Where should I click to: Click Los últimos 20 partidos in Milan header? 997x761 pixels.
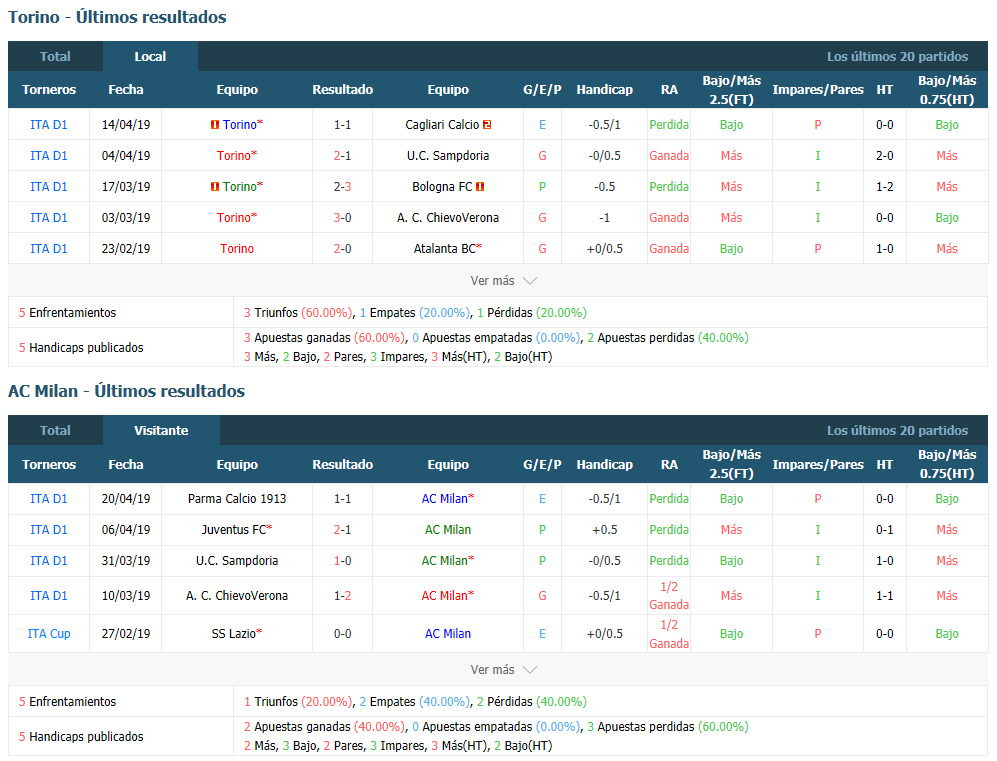(897, 430)
